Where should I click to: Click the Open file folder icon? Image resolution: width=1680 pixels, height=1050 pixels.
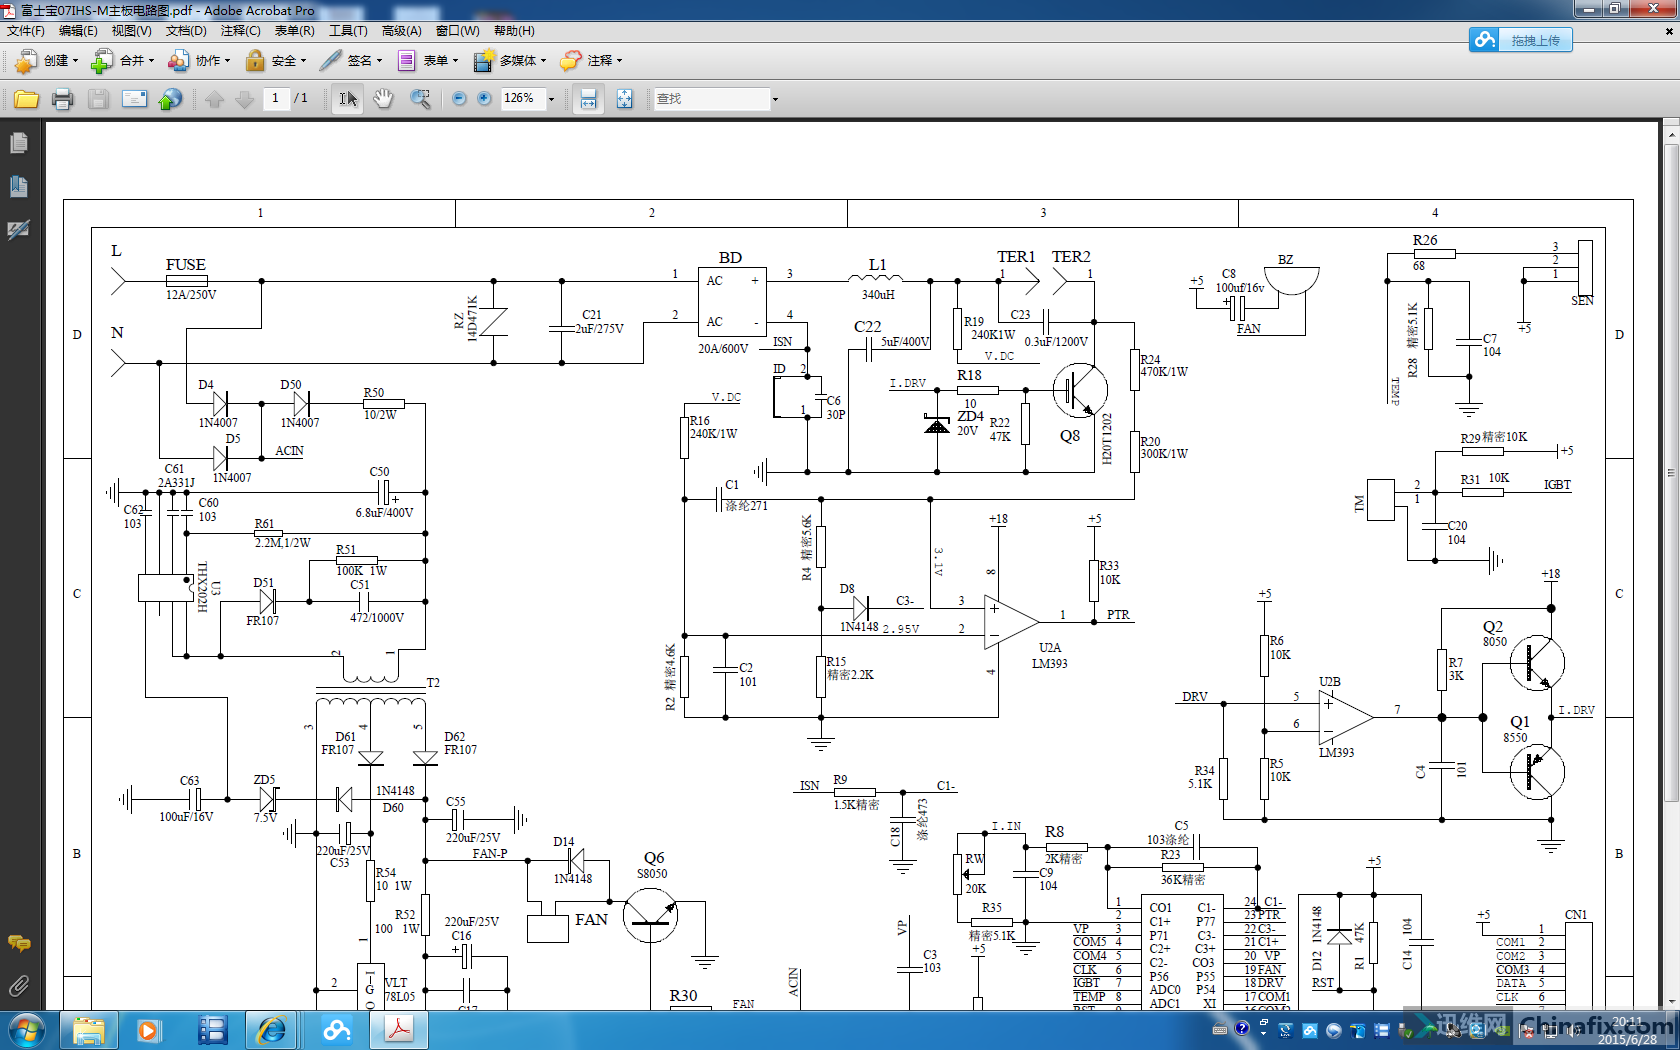point(26,99)
